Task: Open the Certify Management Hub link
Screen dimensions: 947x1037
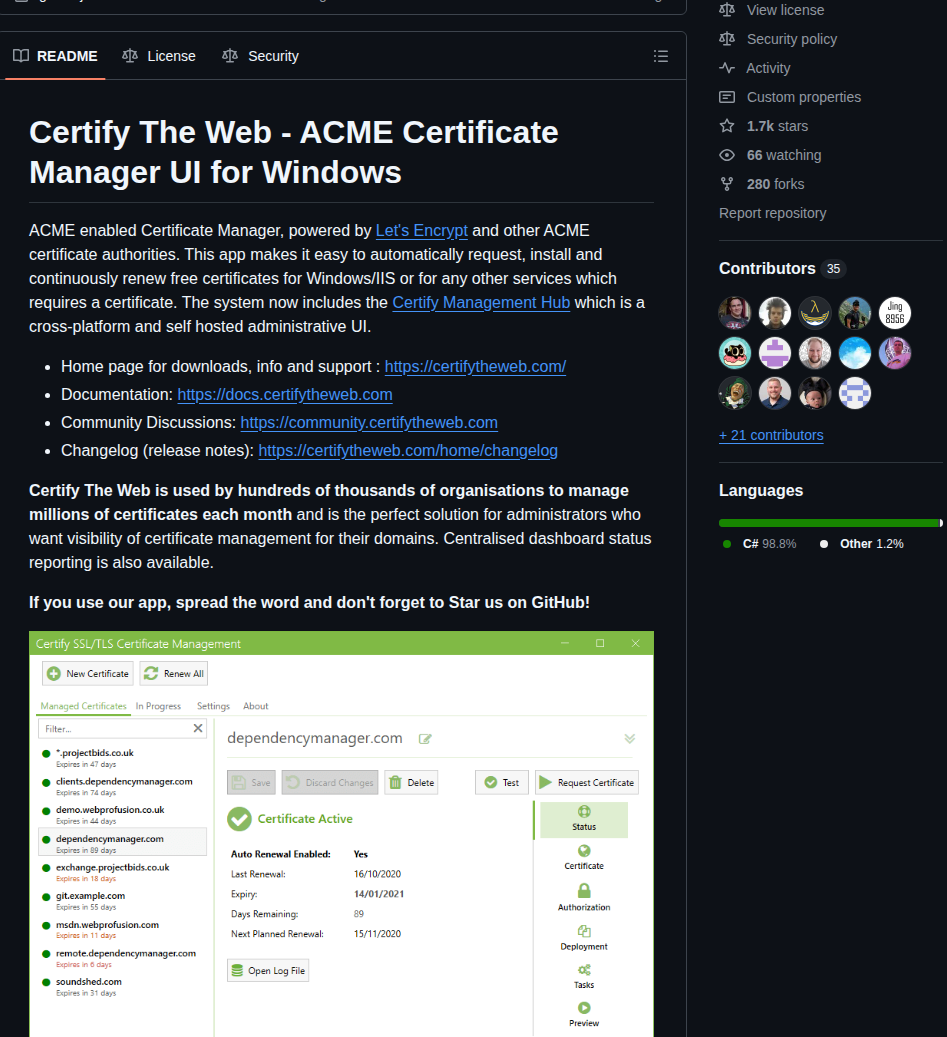Action: [481, 302]
